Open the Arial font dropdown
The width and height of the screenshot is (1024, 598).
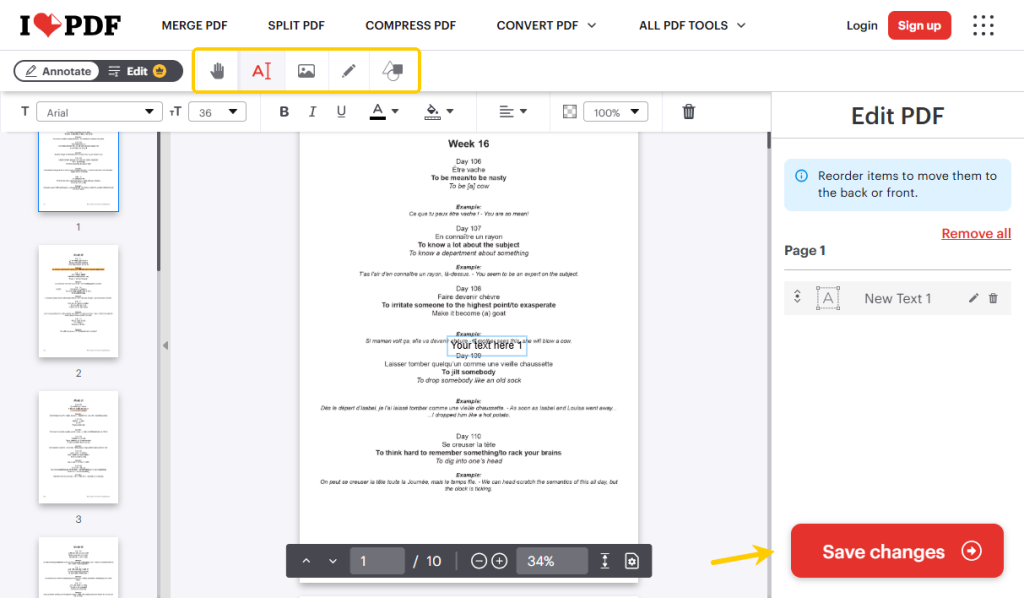click(99, 112)
